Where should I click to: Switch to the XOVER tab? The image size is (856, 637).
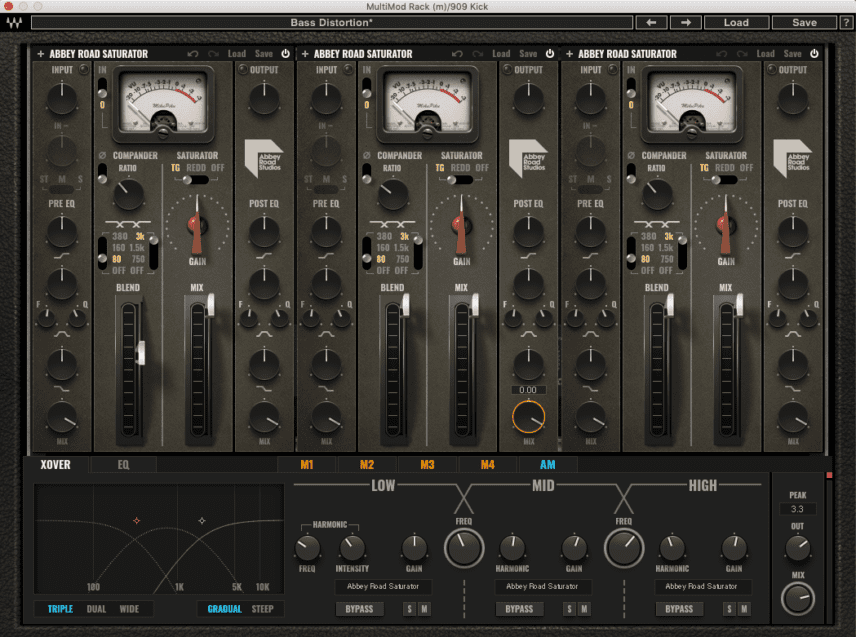pyautogui.click(x=55, y=465)
